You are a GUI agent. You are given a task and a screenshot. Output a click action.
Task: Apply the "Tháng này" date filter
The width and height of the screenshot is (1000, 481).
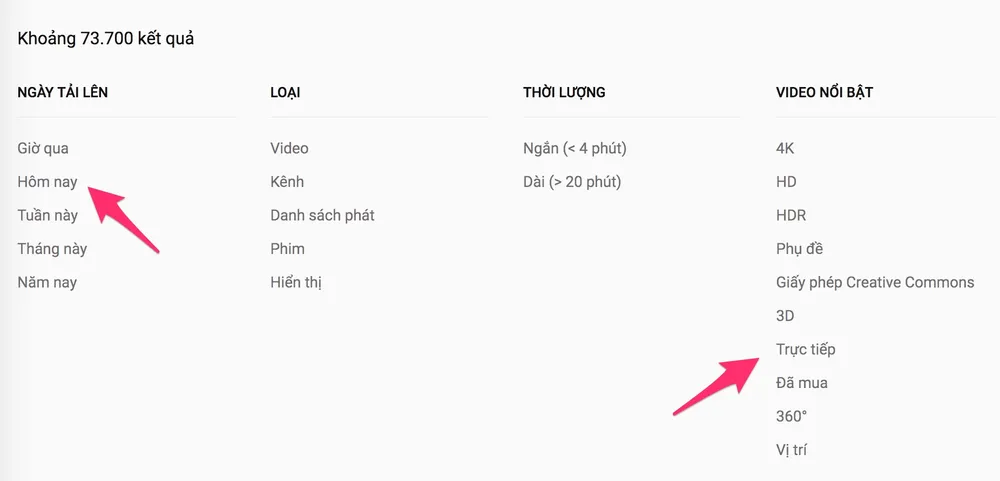coord(52,249)
